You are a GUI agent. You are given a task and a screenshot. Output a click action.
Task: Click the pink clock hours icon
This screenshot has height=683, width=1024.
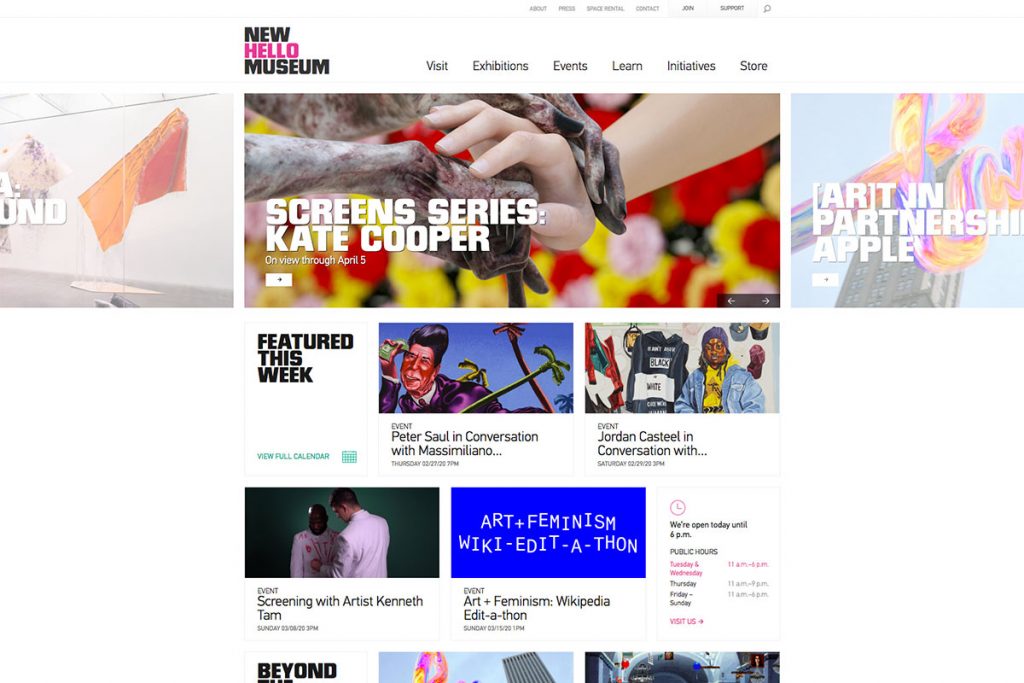click(x=678, y=507)
